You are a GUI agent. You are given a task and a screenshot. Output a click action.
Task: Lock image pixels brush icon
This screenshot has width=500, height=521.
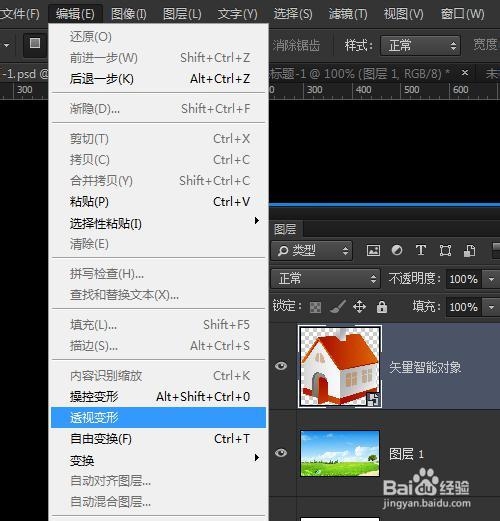coord(338,306)
